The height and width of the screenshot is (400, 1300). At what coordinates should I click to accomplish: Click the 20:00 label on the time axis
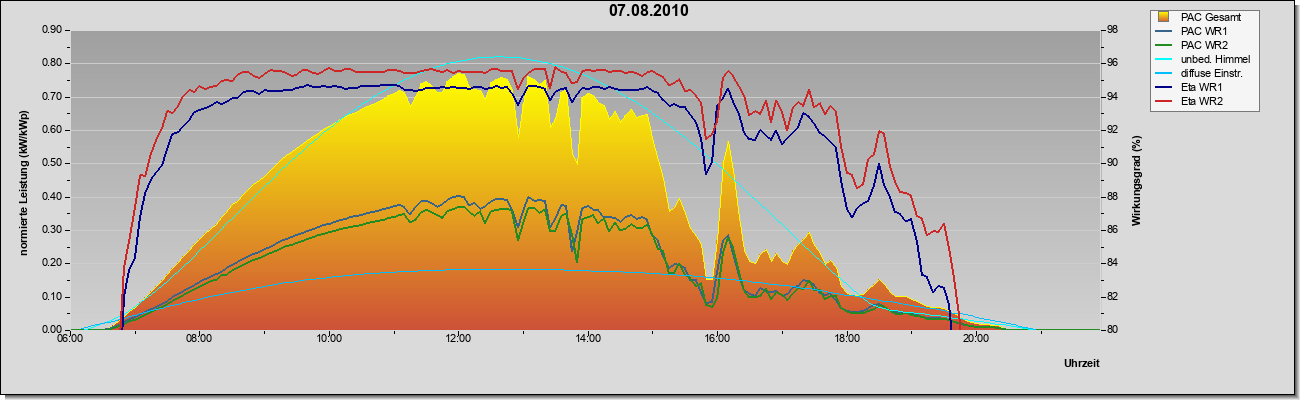pyautogui.click(x=976, y=340)
